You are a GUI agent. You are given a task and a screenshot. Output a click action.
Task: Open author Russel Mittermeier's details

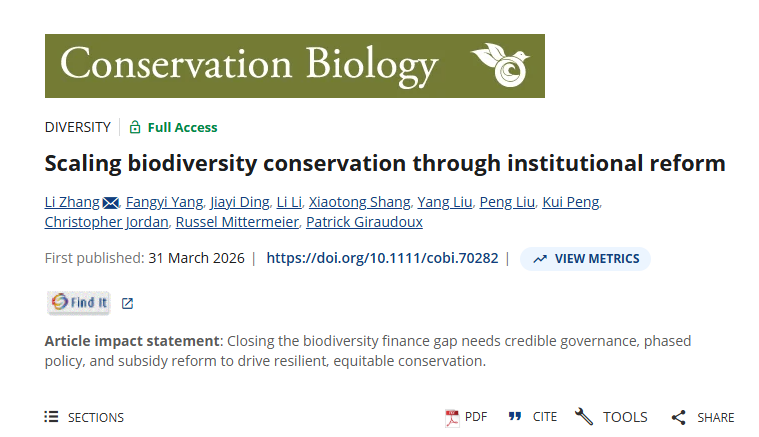pos(238,222)
